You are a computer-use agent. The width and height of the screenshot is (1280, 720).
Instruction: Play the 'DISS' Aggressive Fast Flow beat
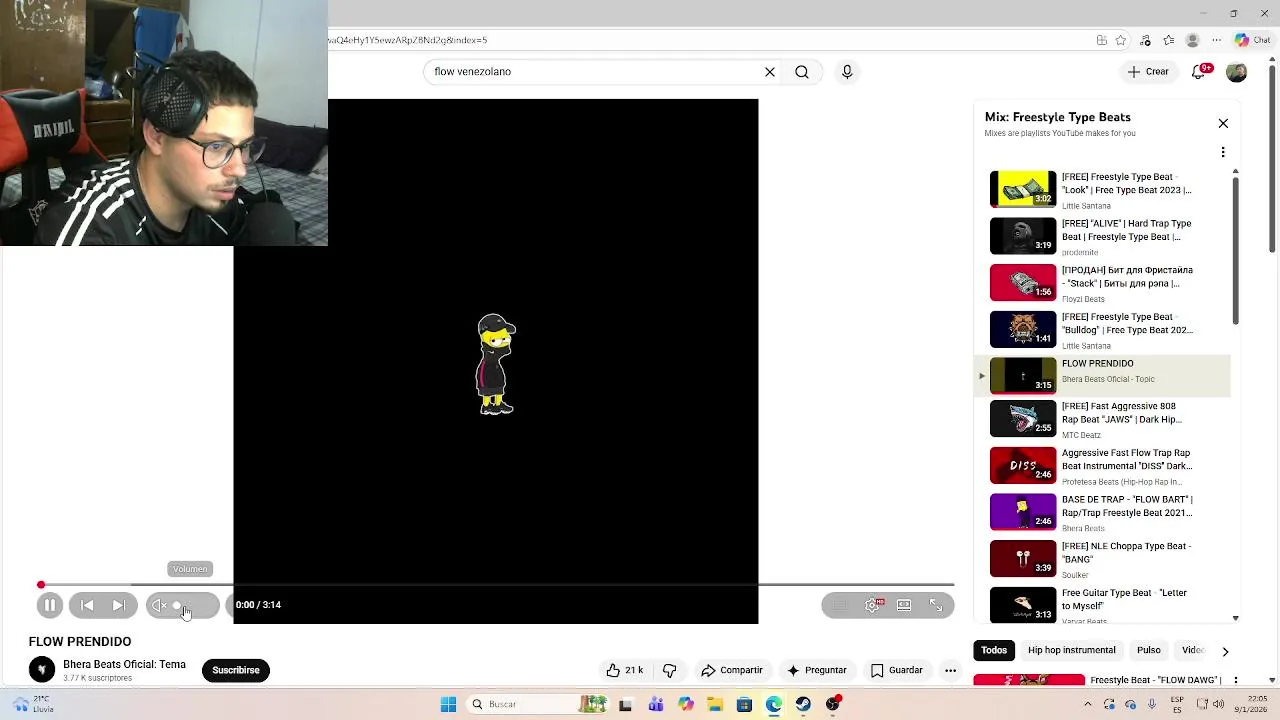tap(1103, 465)
